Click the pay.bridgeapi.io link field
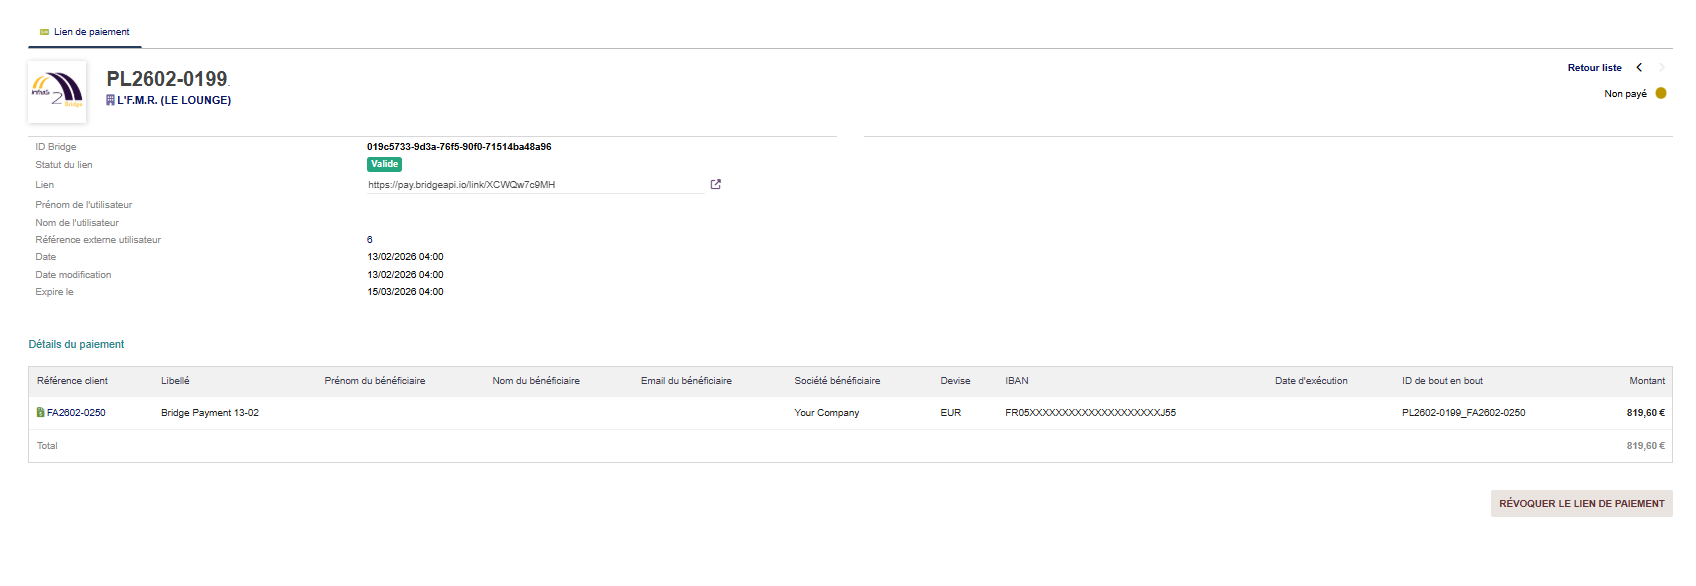This screenshot has width=1696, height=586. (535, 185)
